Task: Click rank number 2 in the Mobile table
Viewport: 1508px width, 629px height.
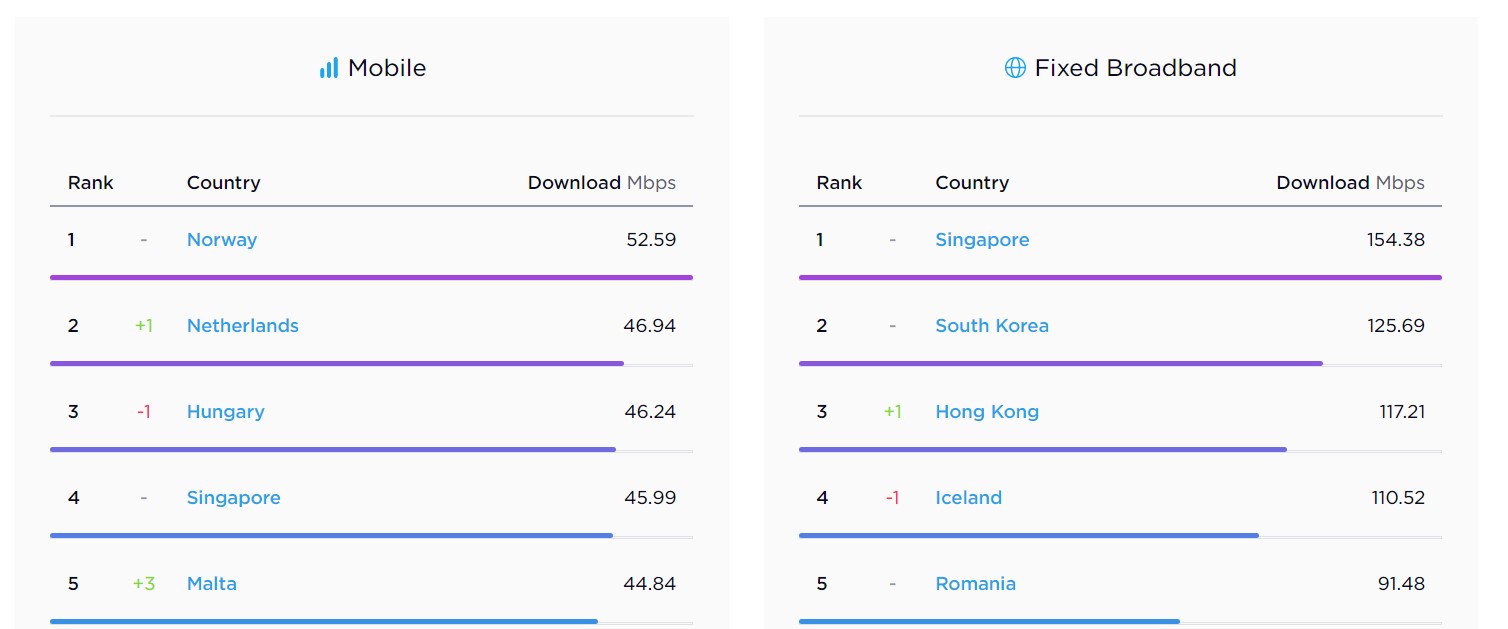Action: (x=73, y=326)
